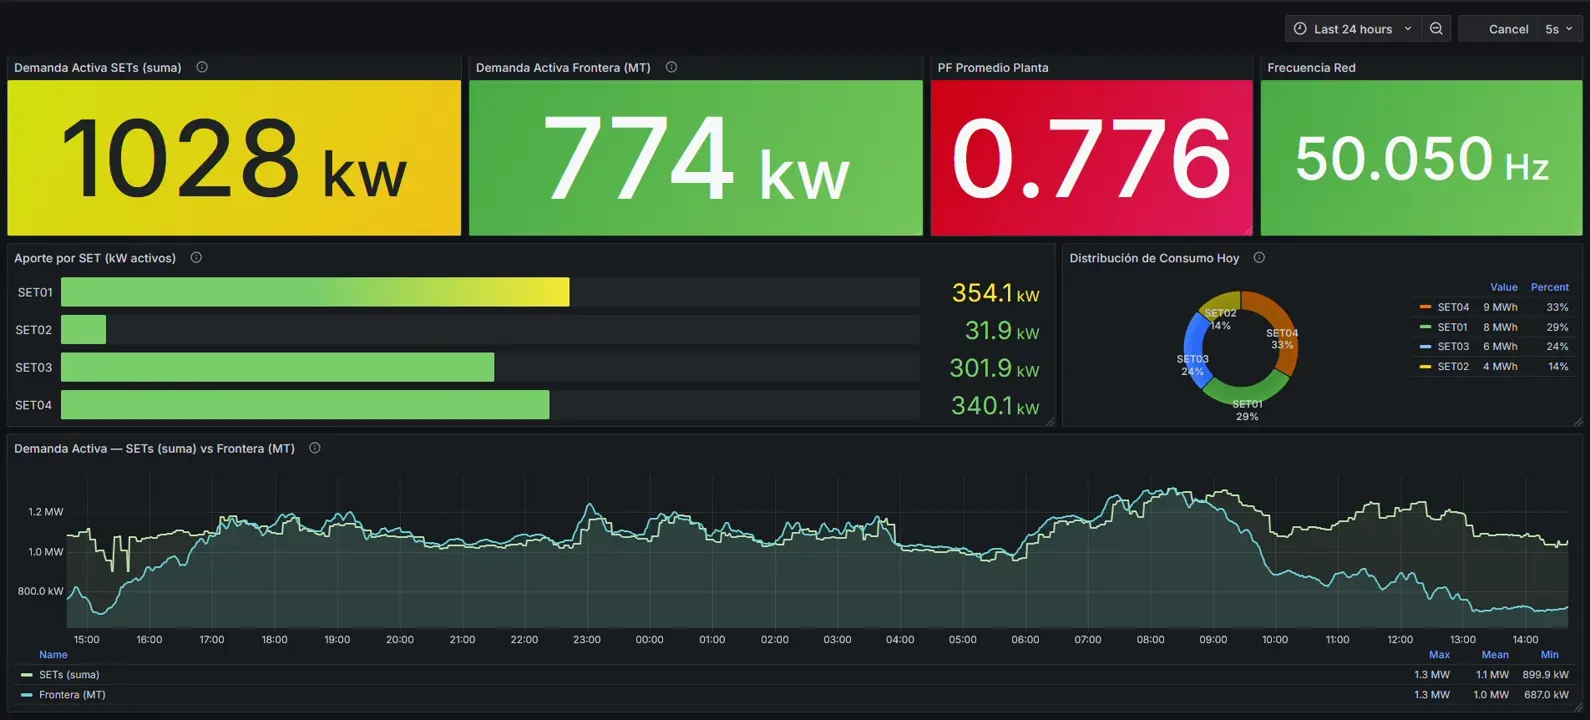Viewport: 1590px width, 720px height.
Task: Toggle the SET03 series in the pie legend
Action: pyautogui.click(x=1453, y=346)
